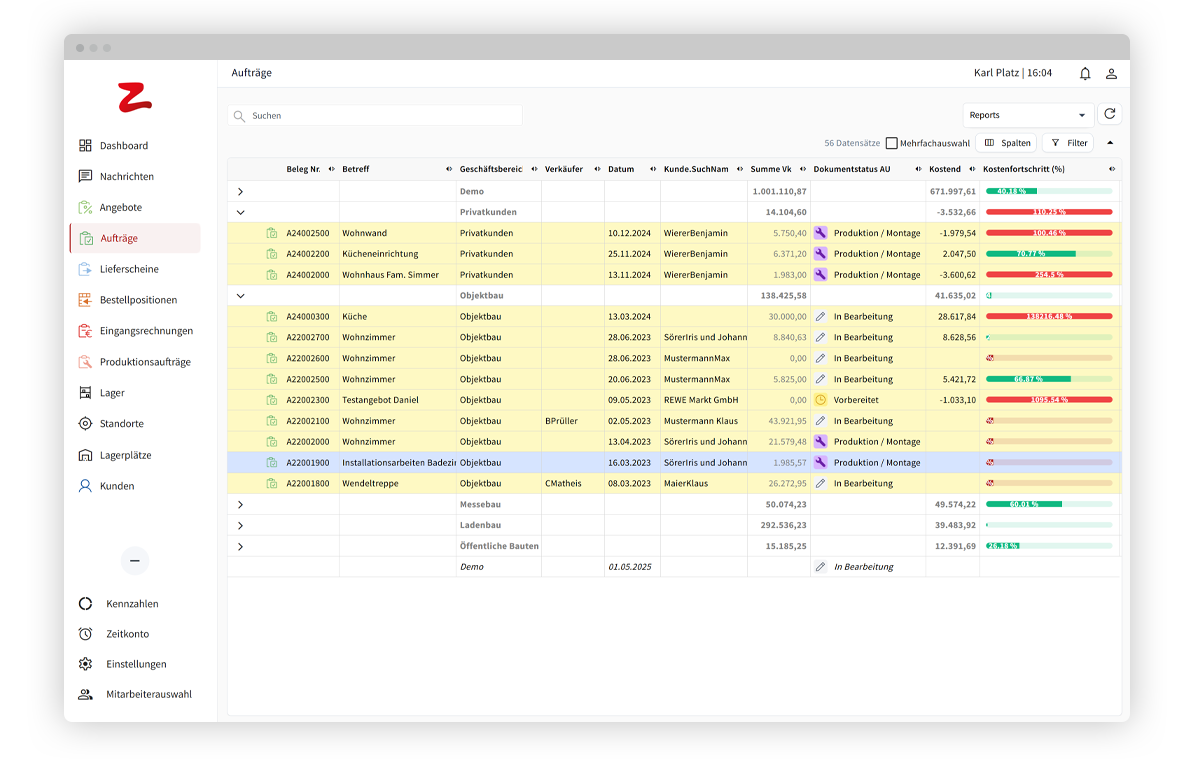
Task: Expand the Messebau group row
Action: 240,505
